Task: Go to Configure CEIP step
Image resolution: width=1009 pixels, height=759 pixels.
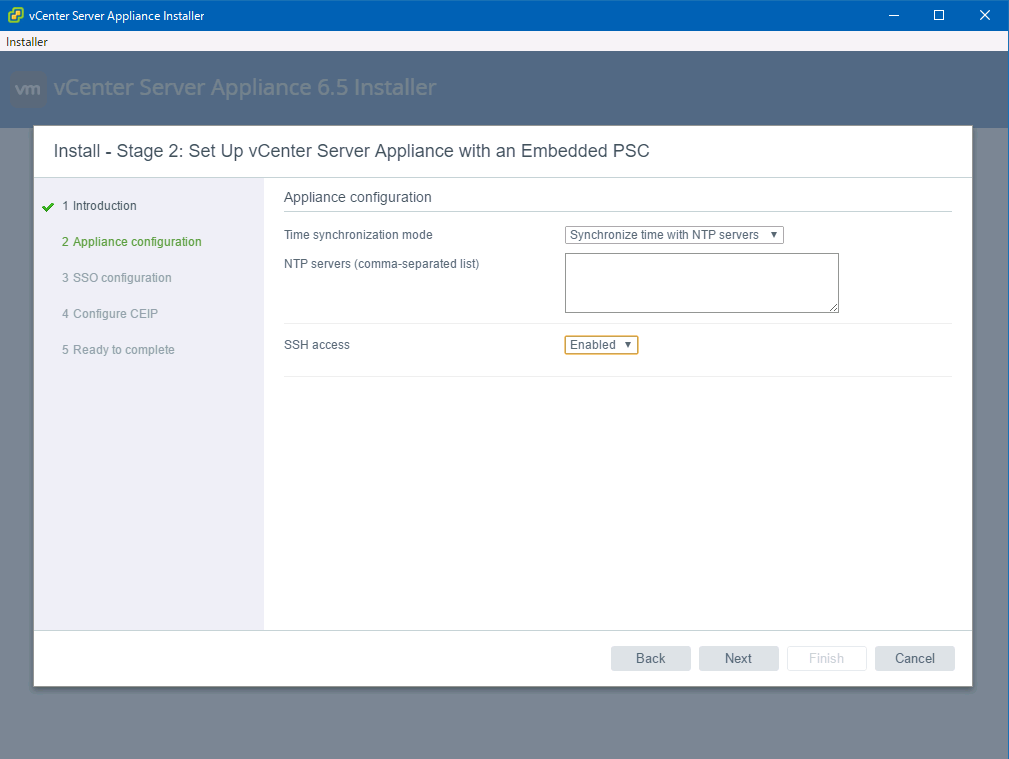Action: pyautogui.click(x=109, y=314)
